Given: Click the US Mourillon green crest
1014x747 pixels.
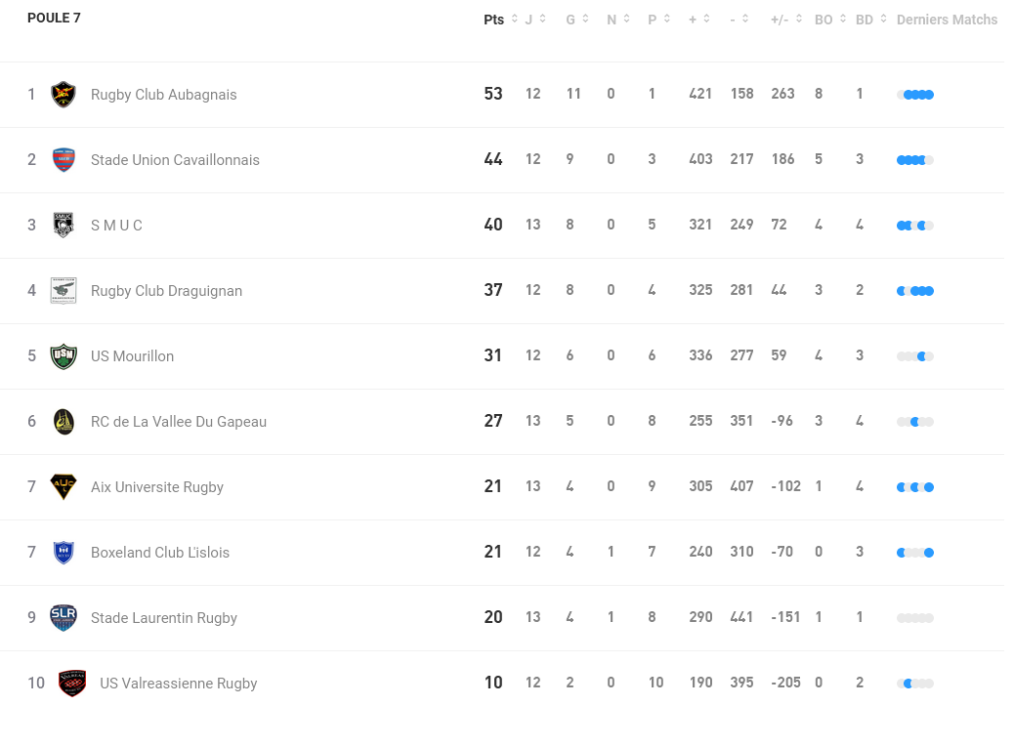Looking at the screenshot, I should click(63, 356).
